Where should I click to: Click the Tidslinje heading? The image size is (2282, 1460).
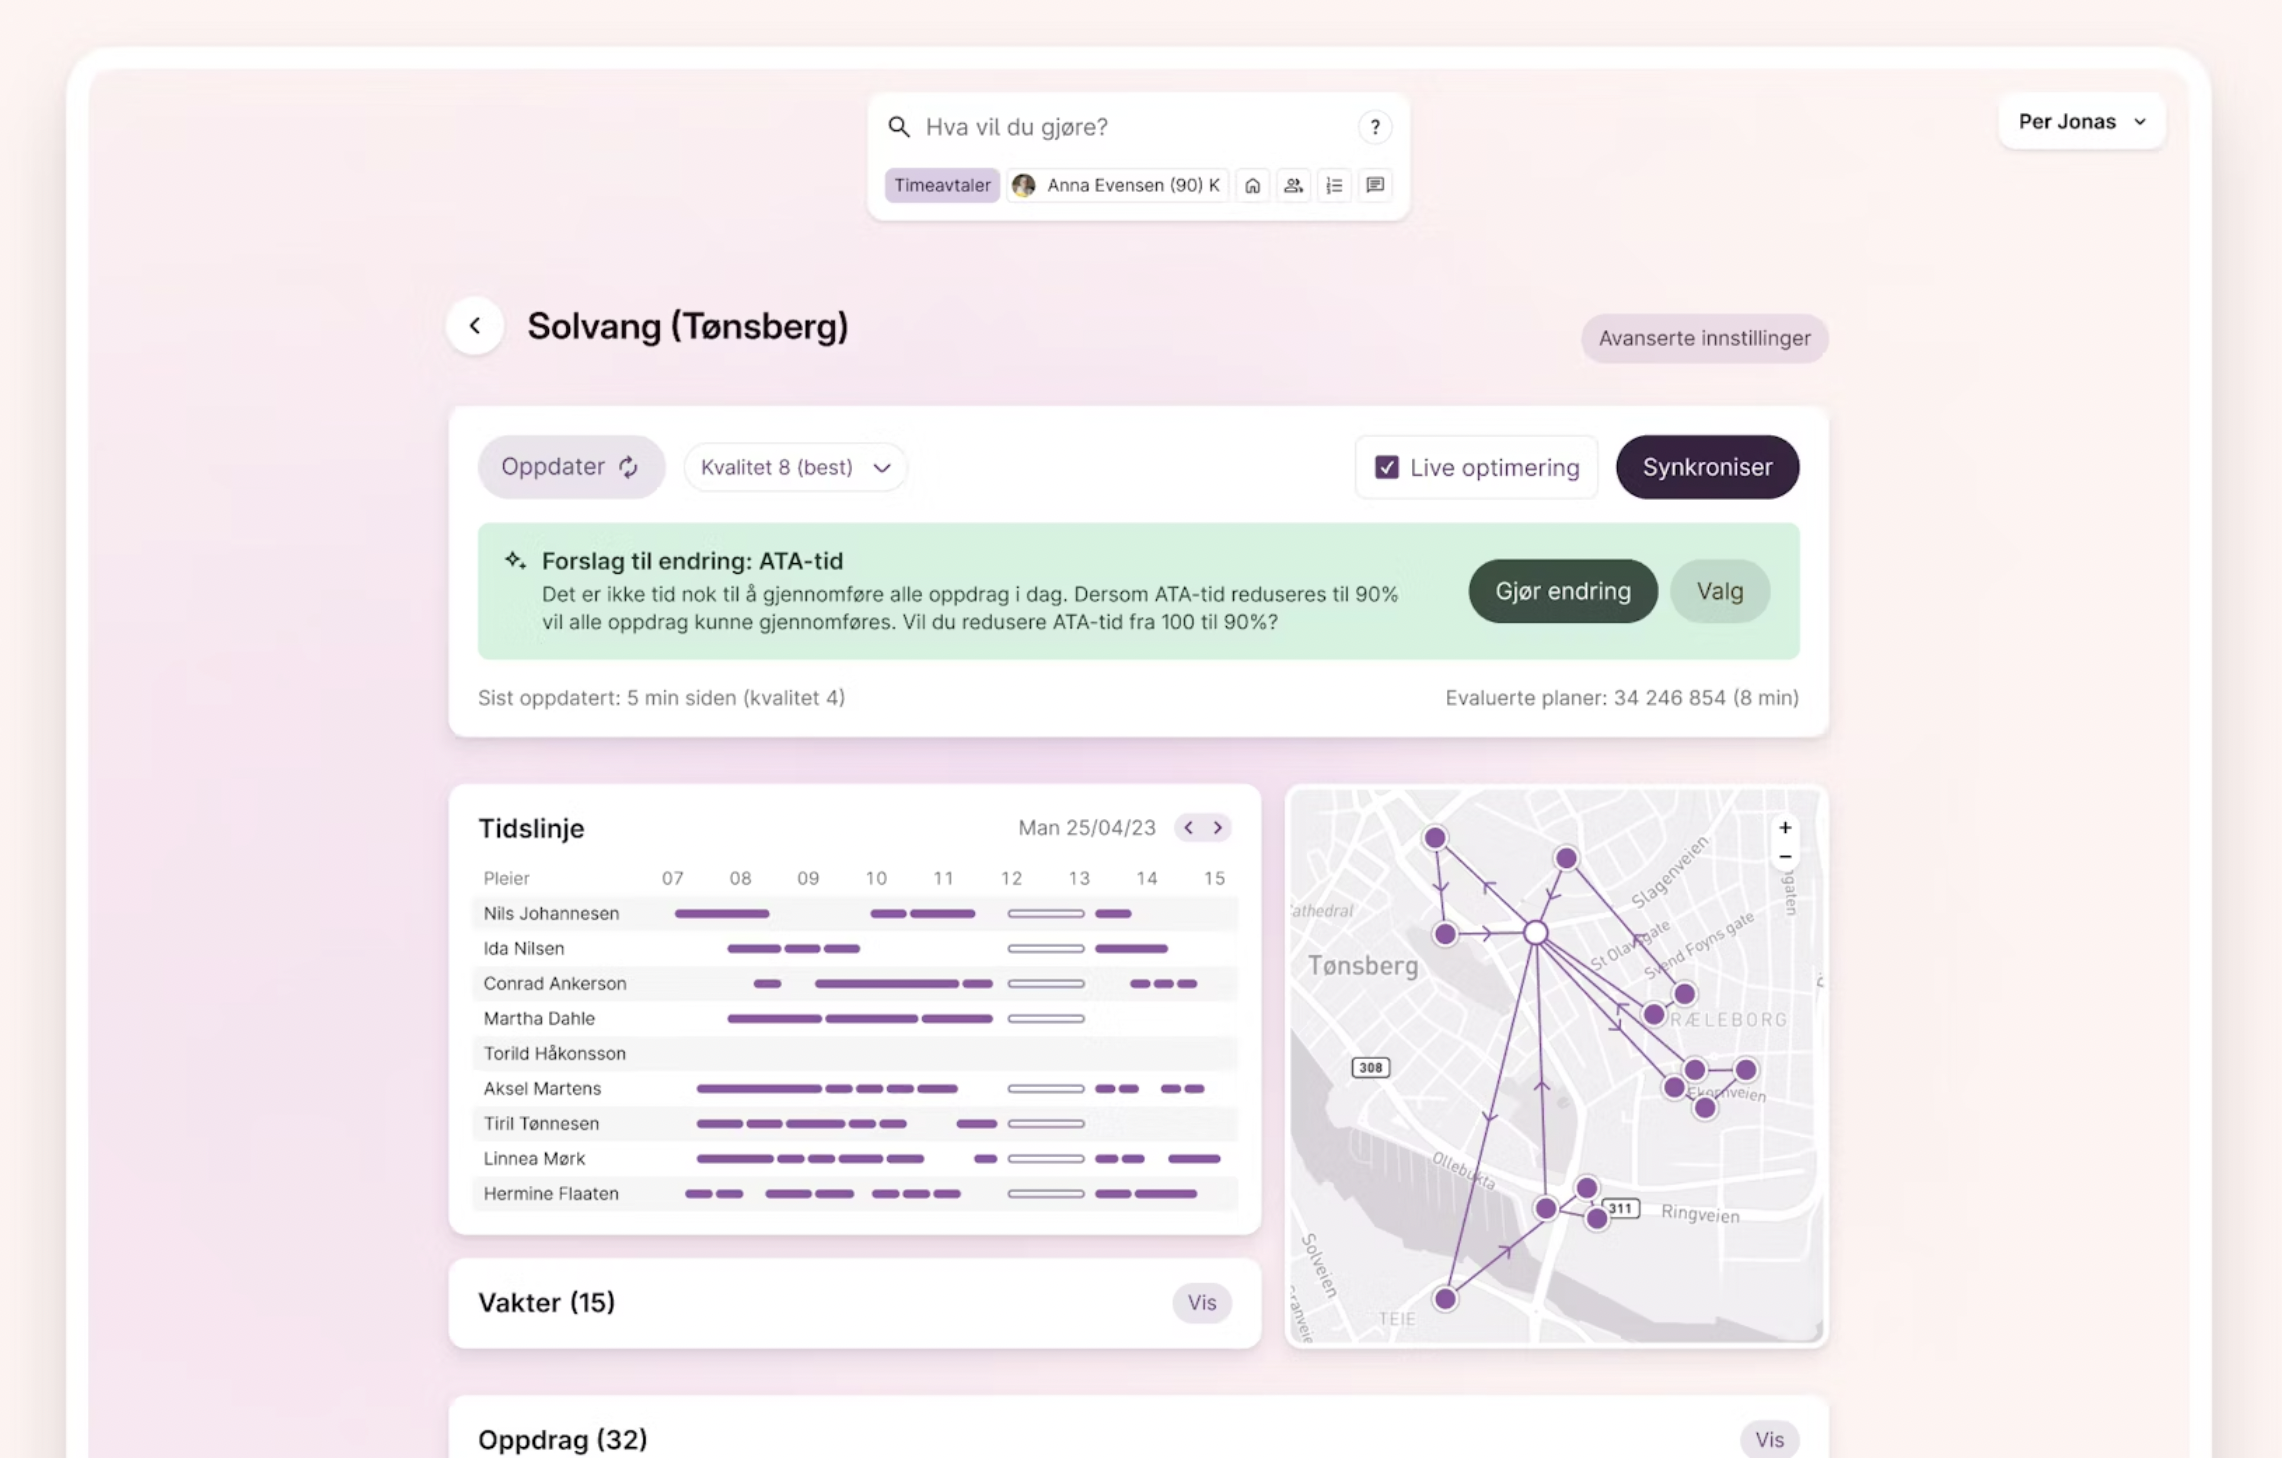click(531, 829)
